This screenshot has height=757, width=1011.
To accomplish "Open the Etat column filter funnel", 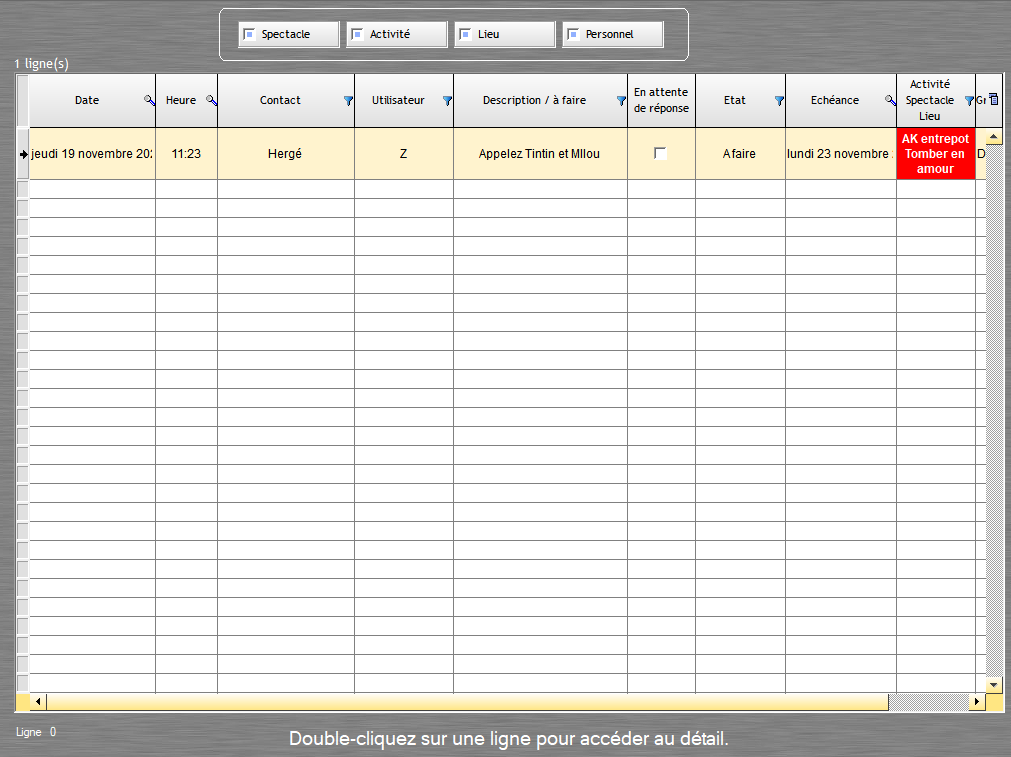I will point(779,100).
